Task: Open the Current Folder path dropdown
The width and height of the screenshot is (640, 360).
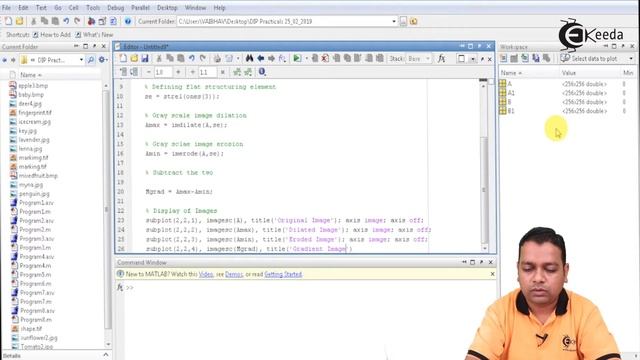Action: (x=394, y=21)
